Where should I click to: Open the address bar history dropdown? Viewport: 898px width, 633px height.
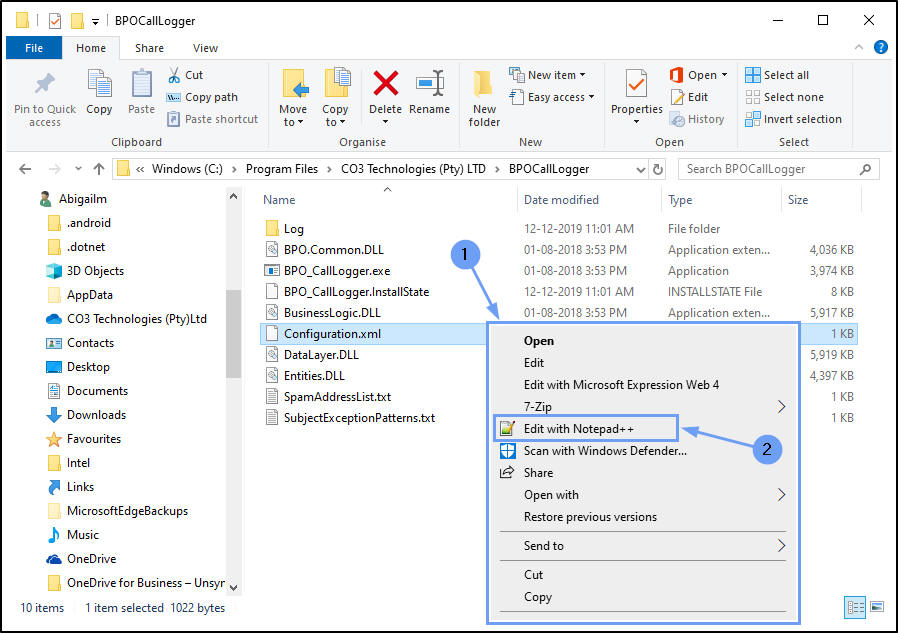pyautogui.click(x=641, y=169)
